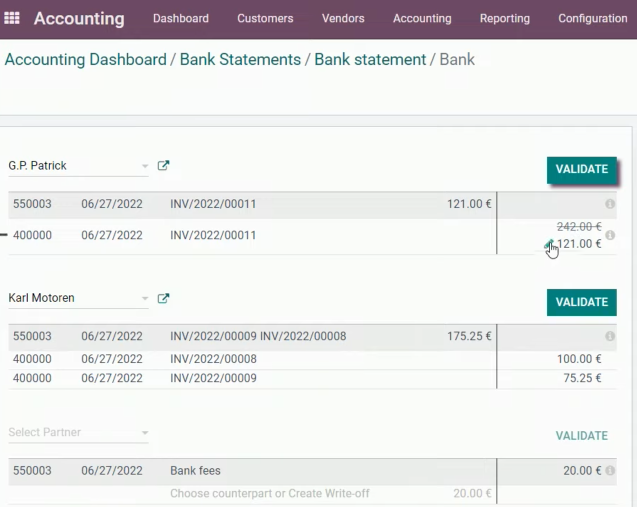Open the Reporting menu
This screenshot has height=507, width=637.
pos(505,18)
